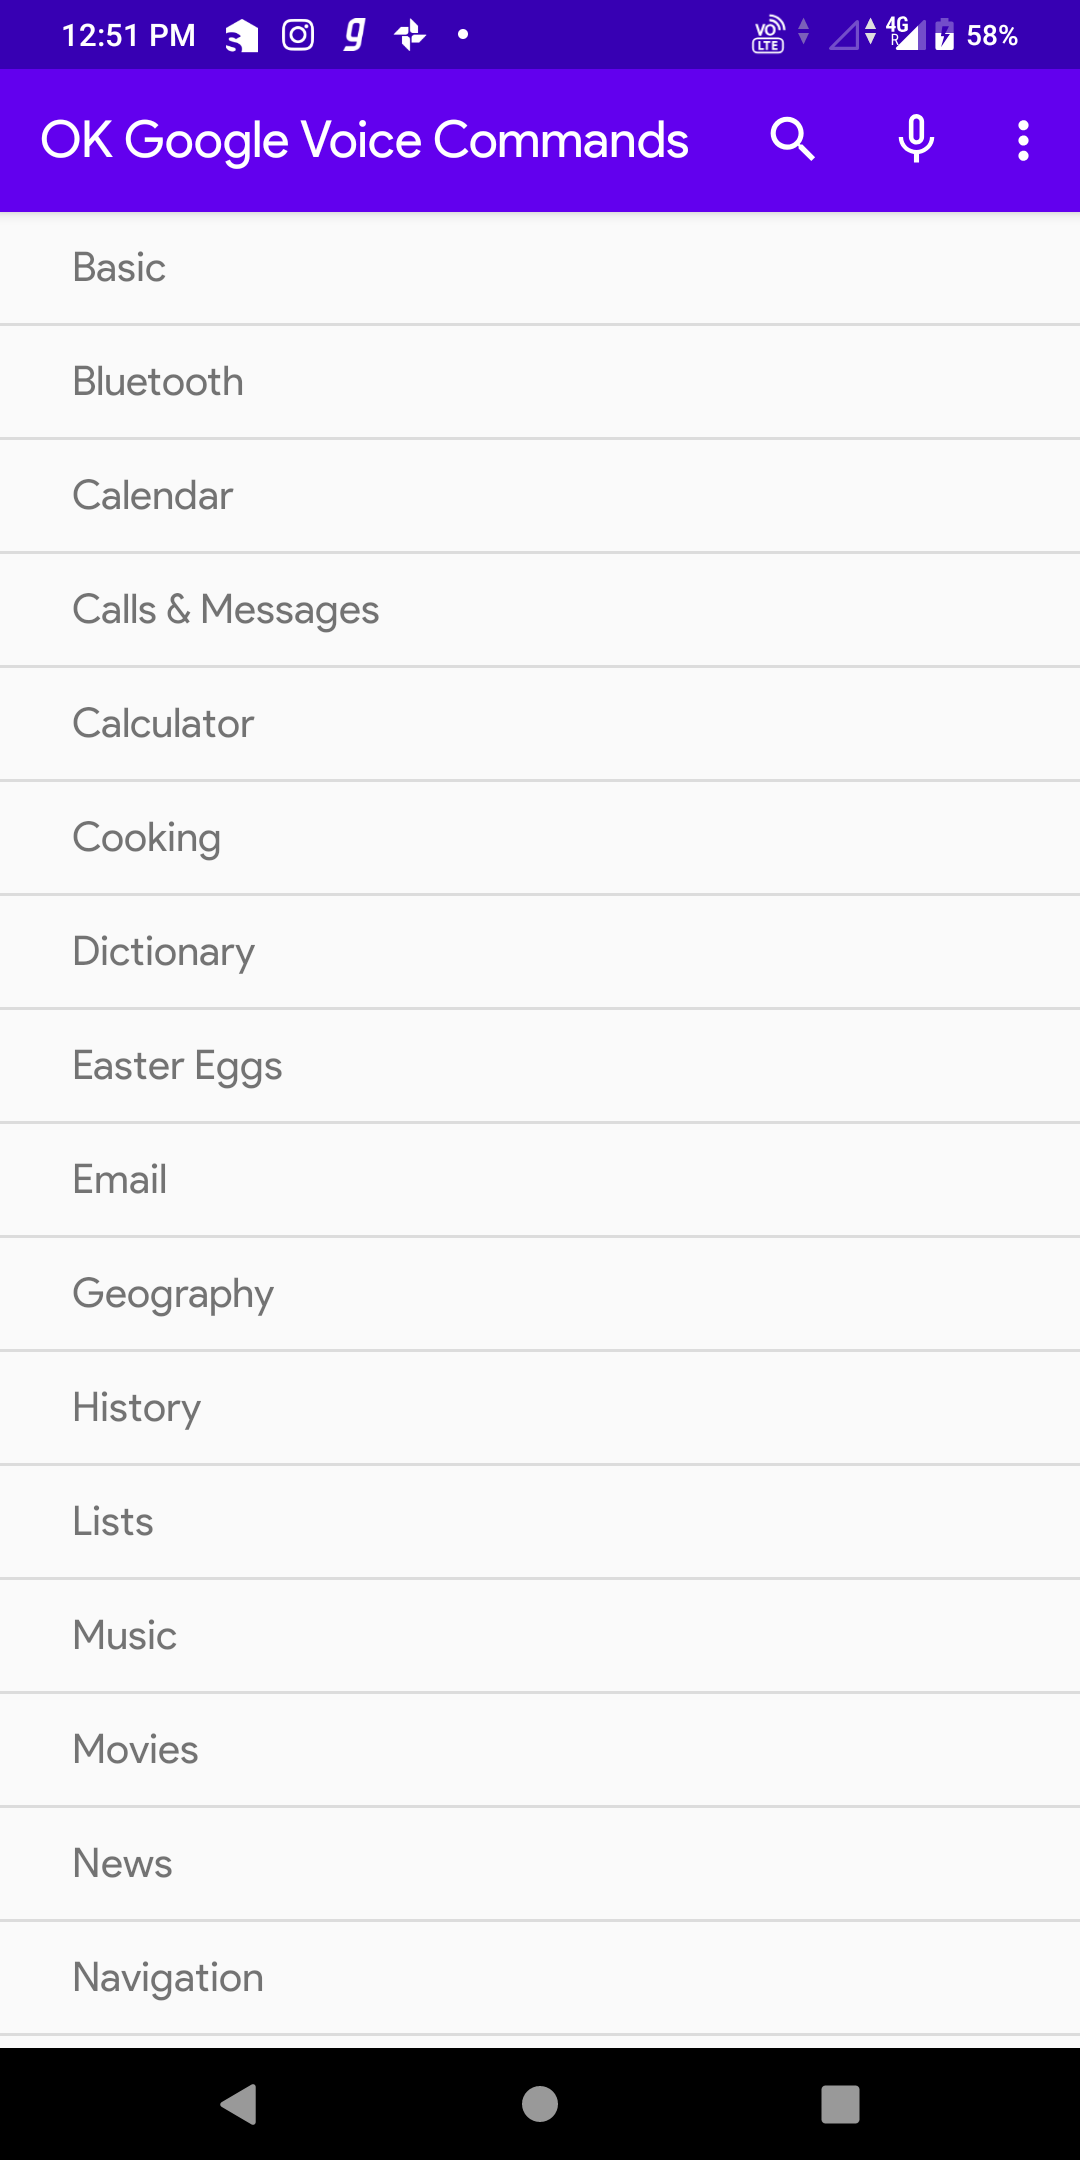Open the Navigation category
This screenshot has height=2160, width=1080.
pos(540,1978)
